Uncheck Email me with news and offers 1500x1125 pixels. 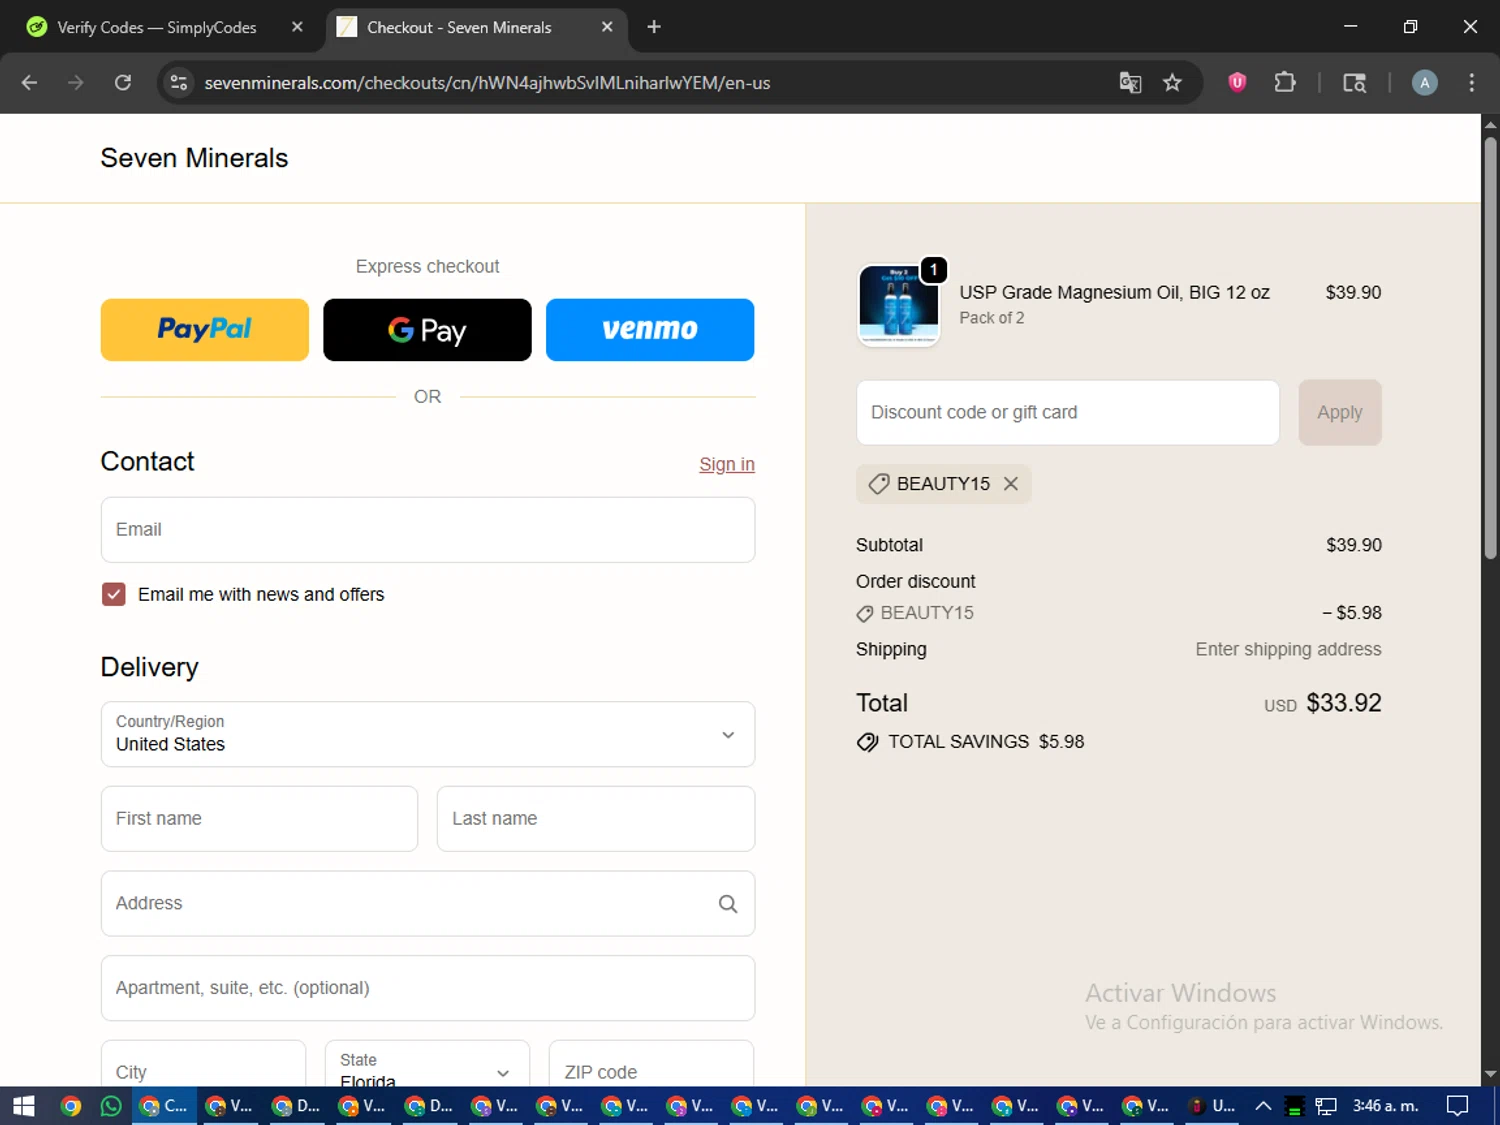(114, 594)
